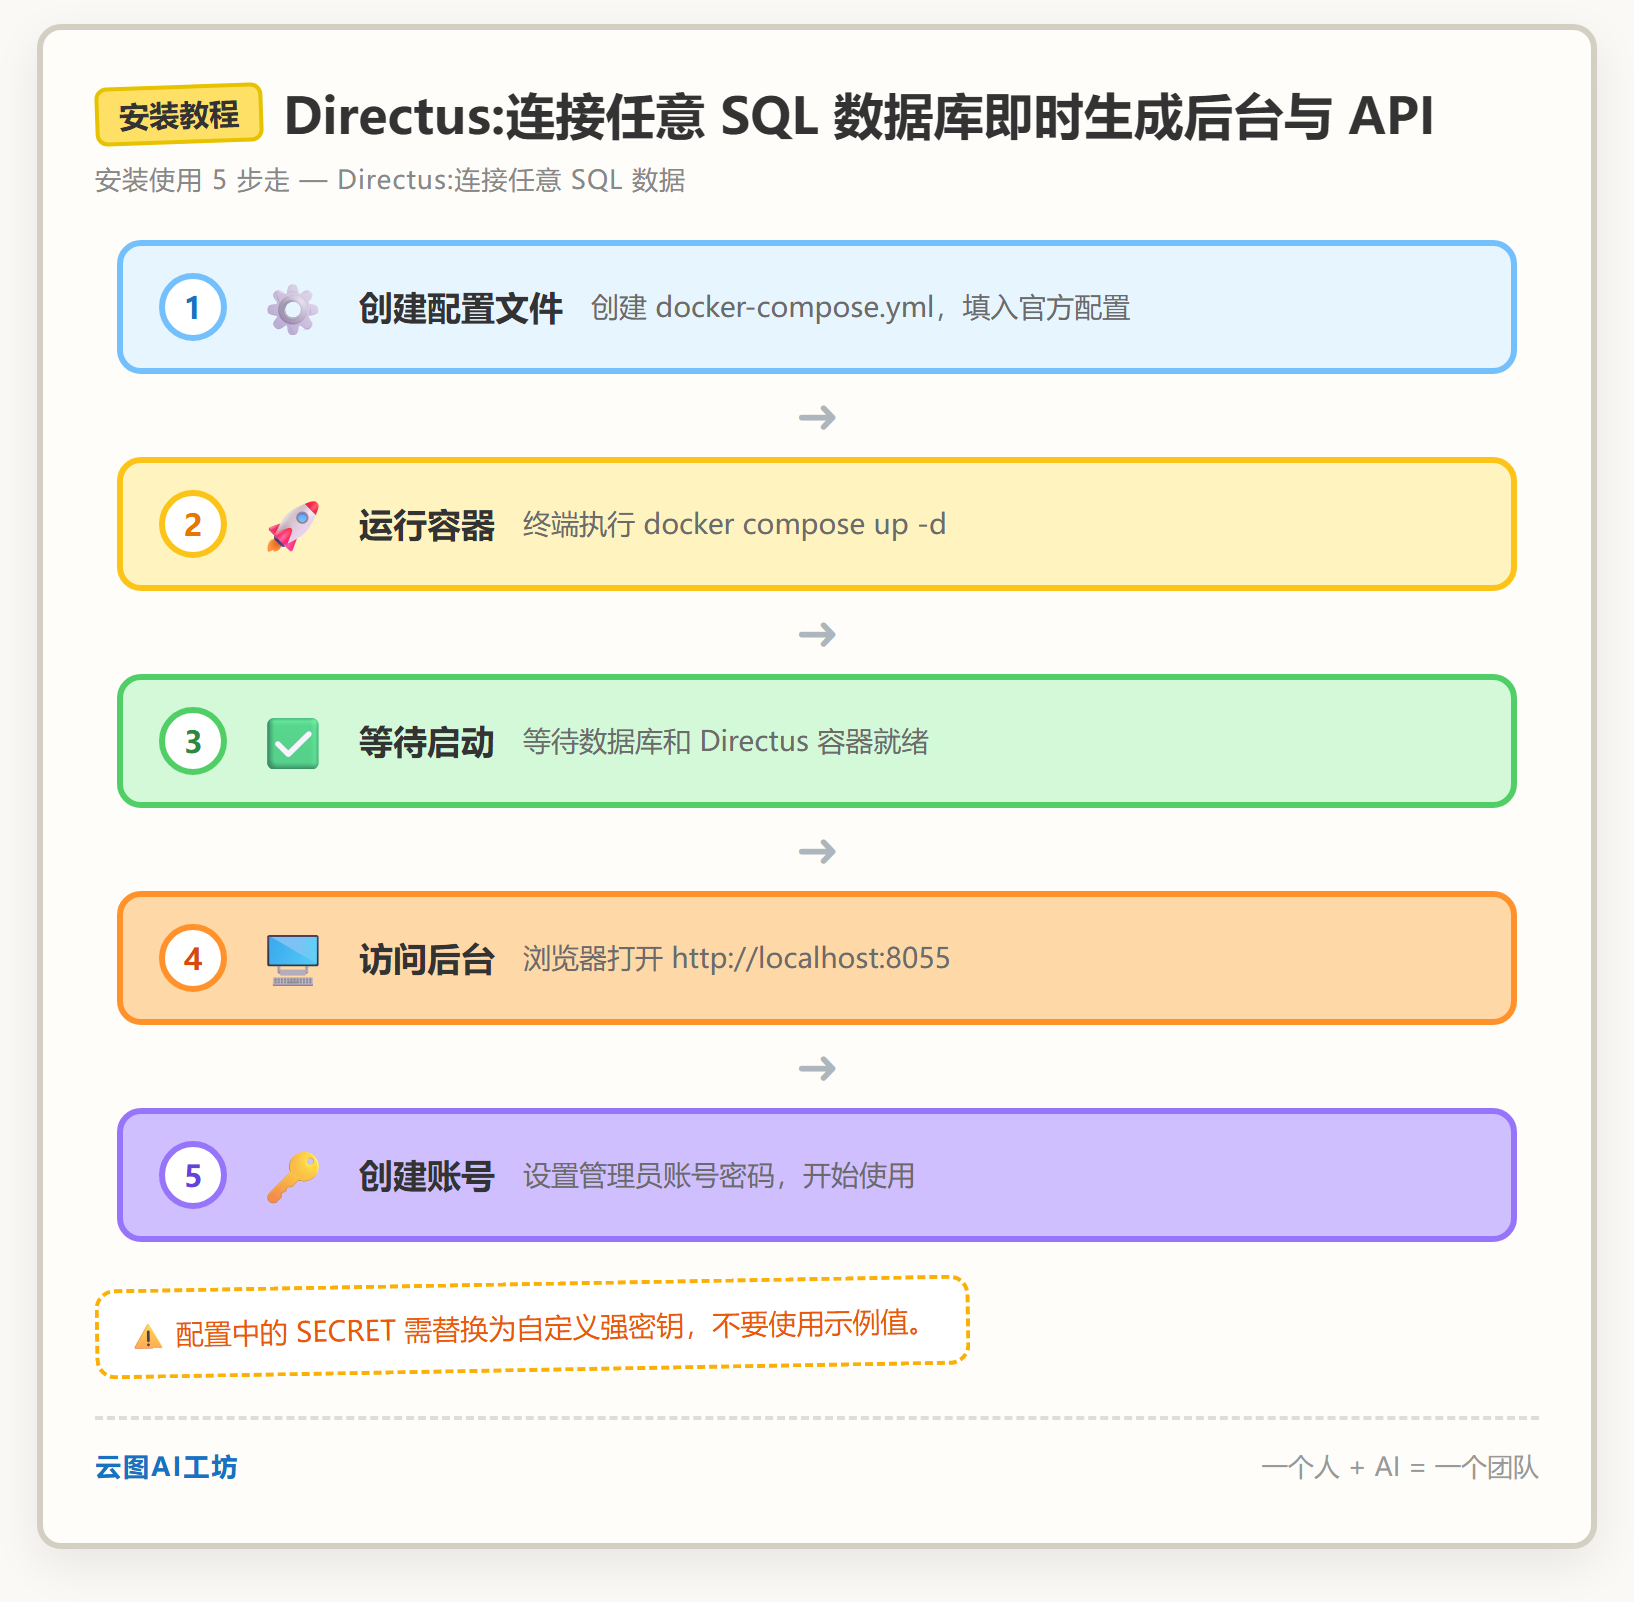Click the http://localhost:8055 address text
This screenshot has height=1602, width=1634.
(811, 958)
